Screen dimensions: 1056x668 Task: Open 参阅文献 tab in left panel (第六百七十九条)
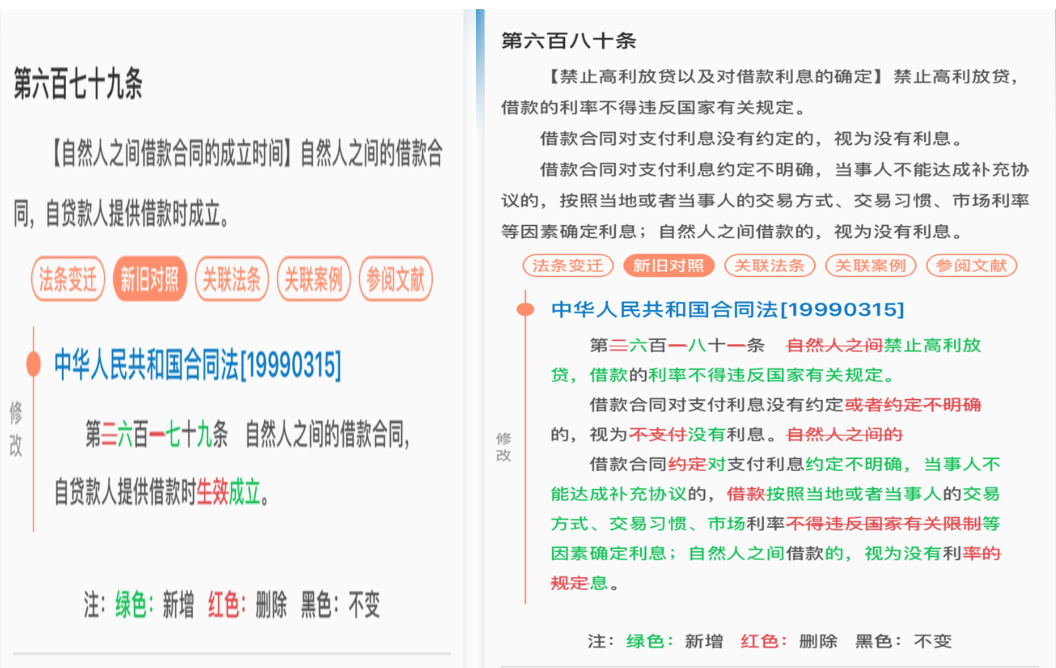point(396,279)
